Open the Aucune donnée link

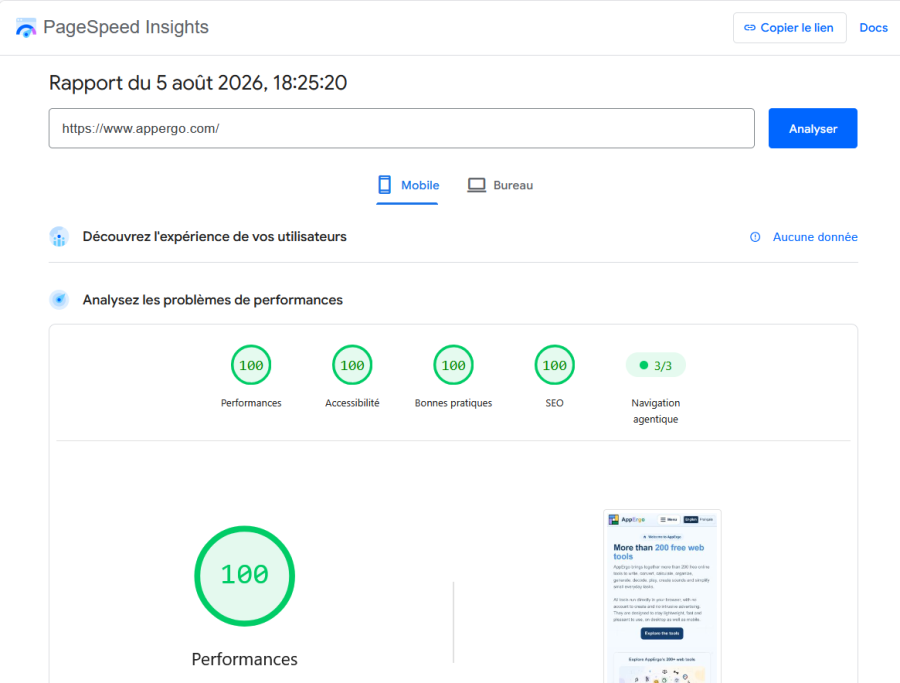click(815, 237)
